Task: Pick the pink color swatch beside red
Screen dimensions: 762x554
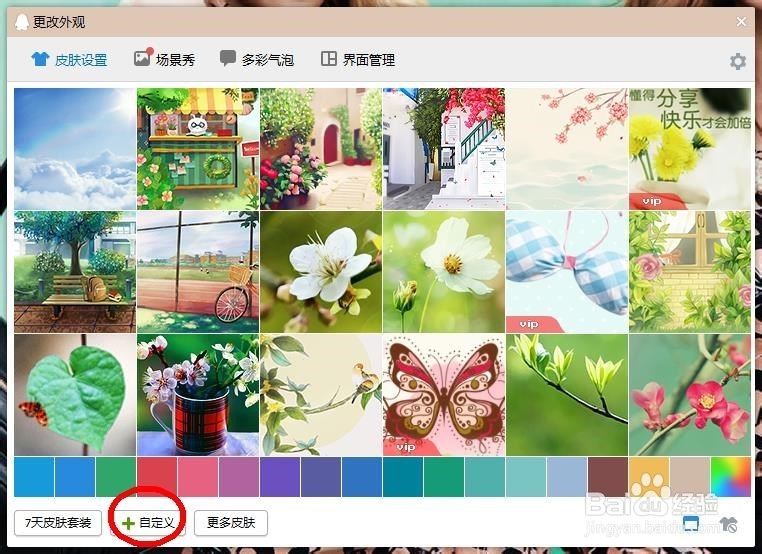Action: click(x=198, y=477)
